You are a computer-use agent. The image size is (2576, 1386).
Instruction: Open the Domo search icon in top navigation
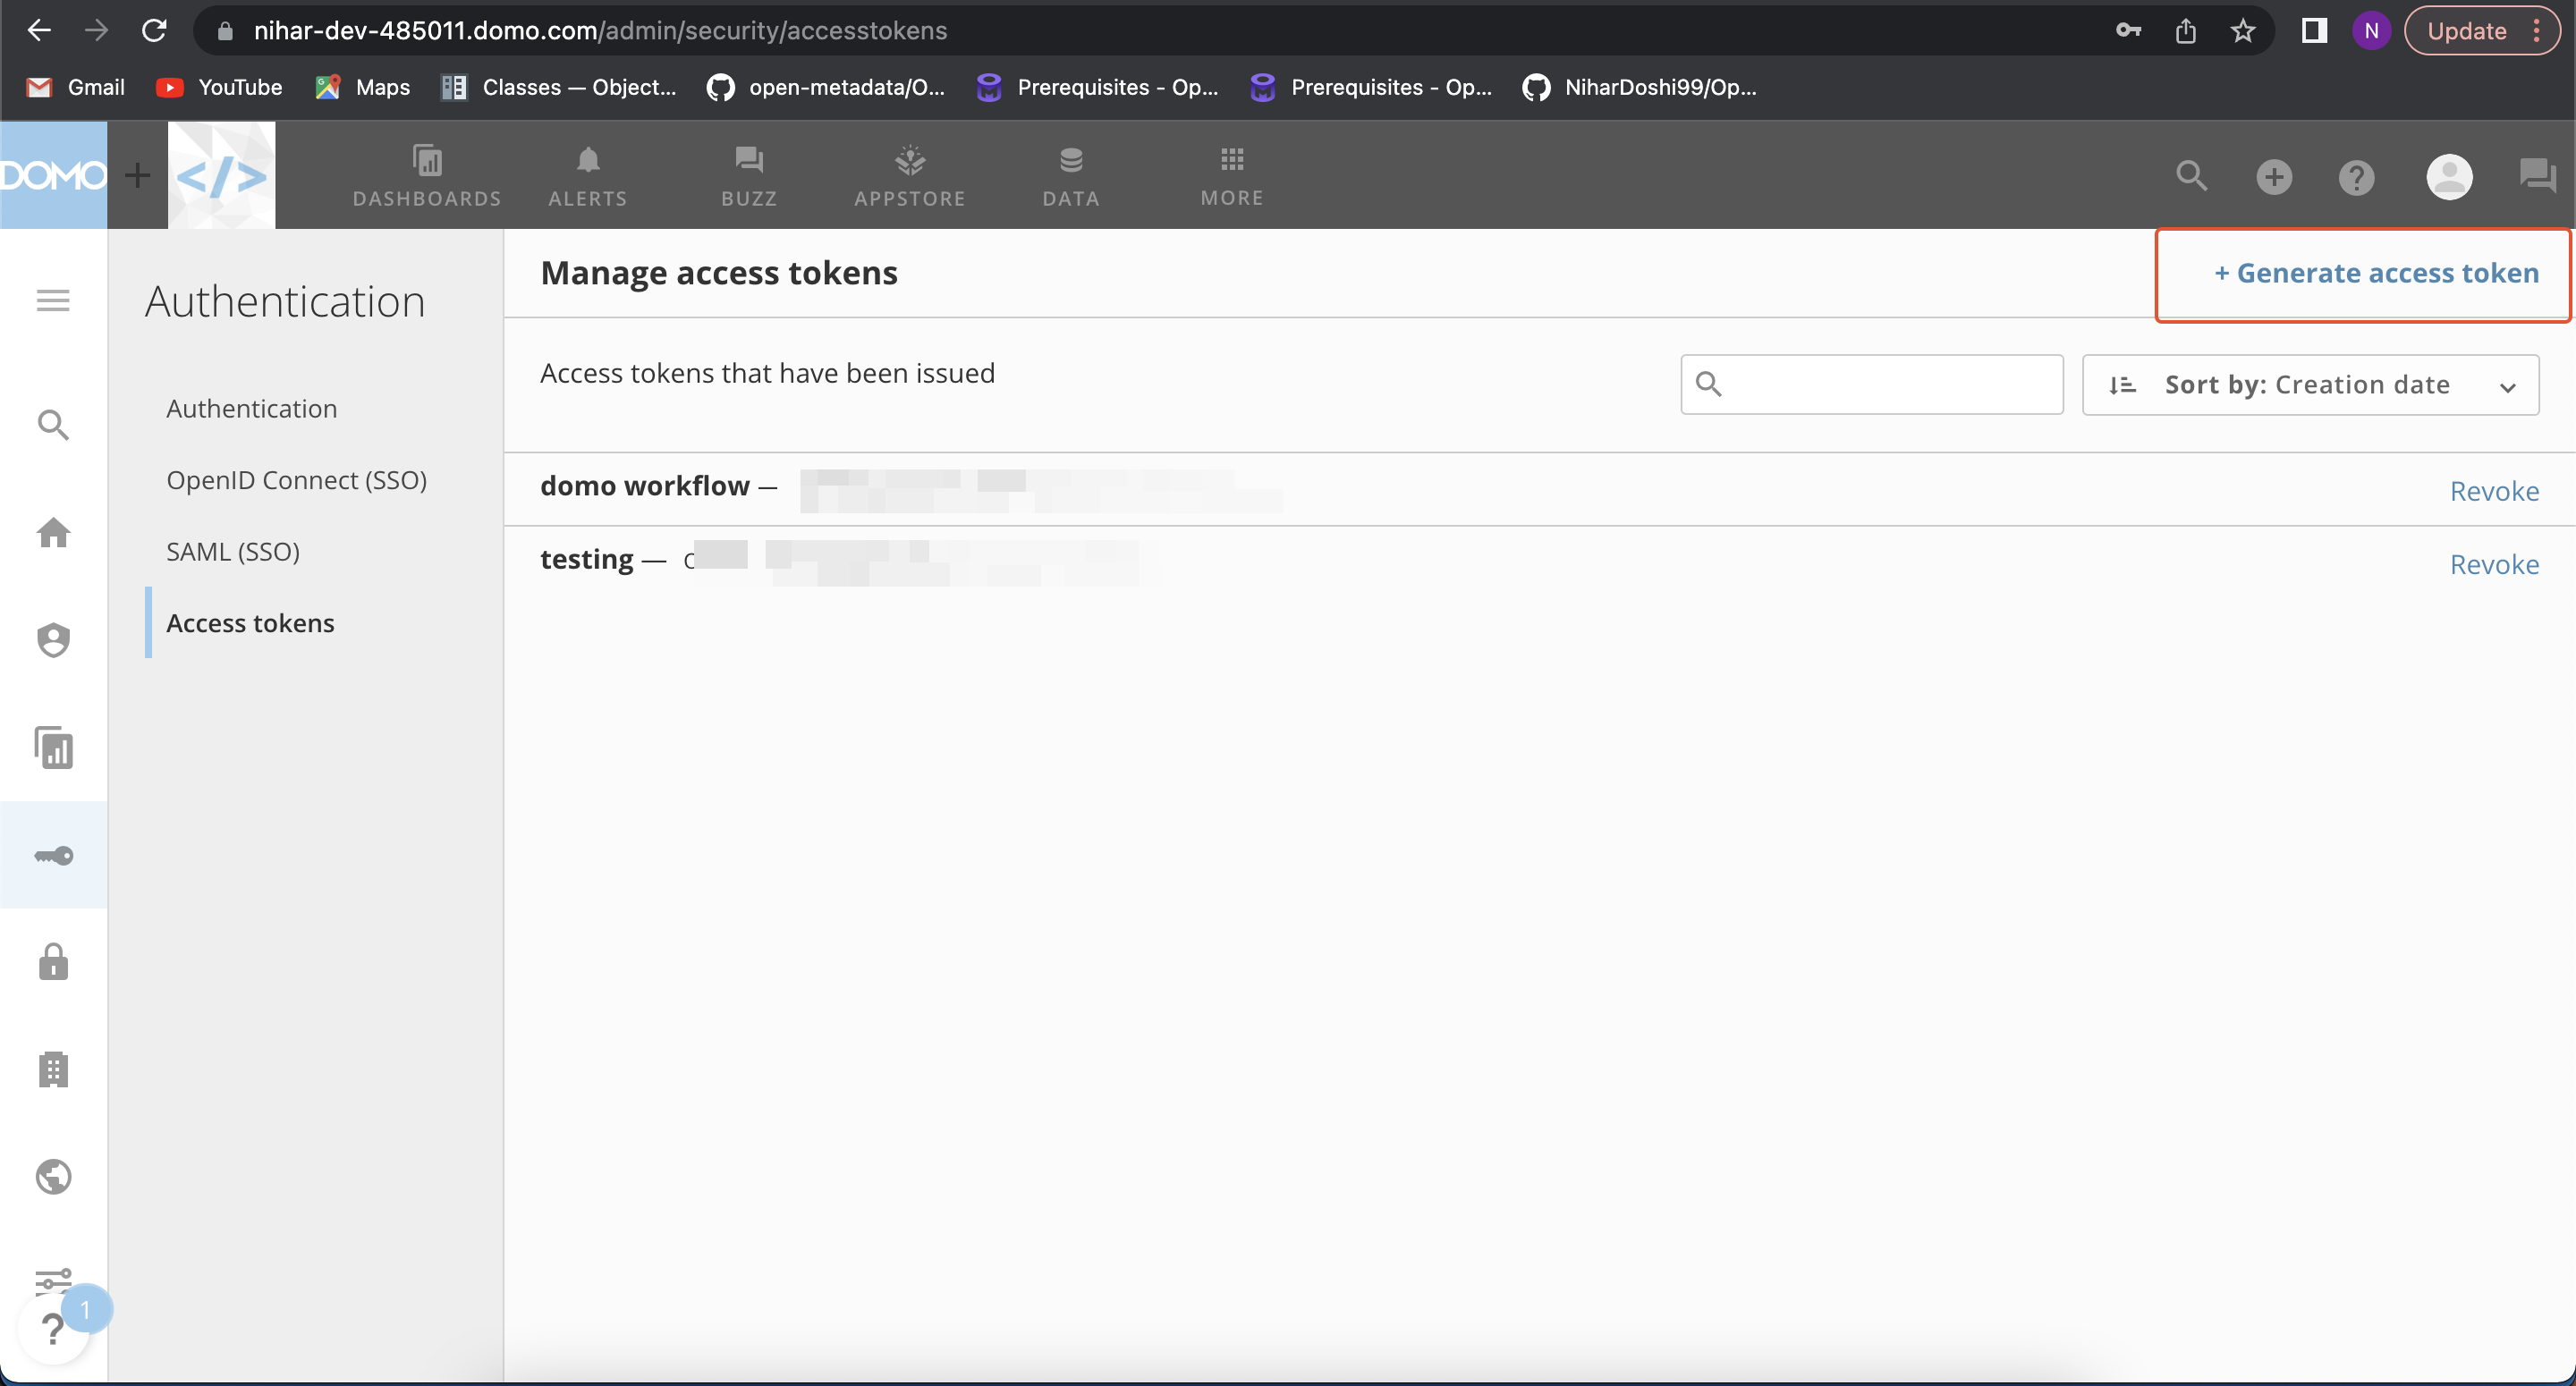pyautogui.click(x=2192, y=176)
